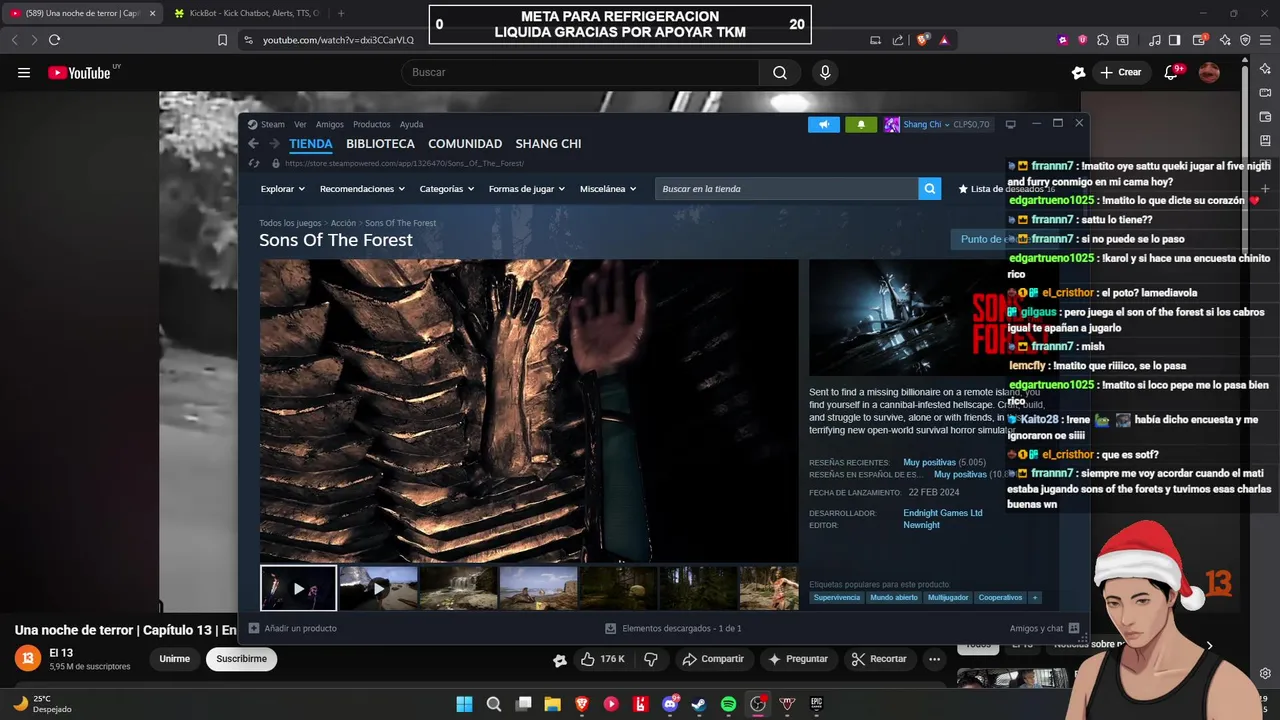Screen dimensions: 1280x720
Task: Click the Suscribirme button
Action: pos(241,659)
